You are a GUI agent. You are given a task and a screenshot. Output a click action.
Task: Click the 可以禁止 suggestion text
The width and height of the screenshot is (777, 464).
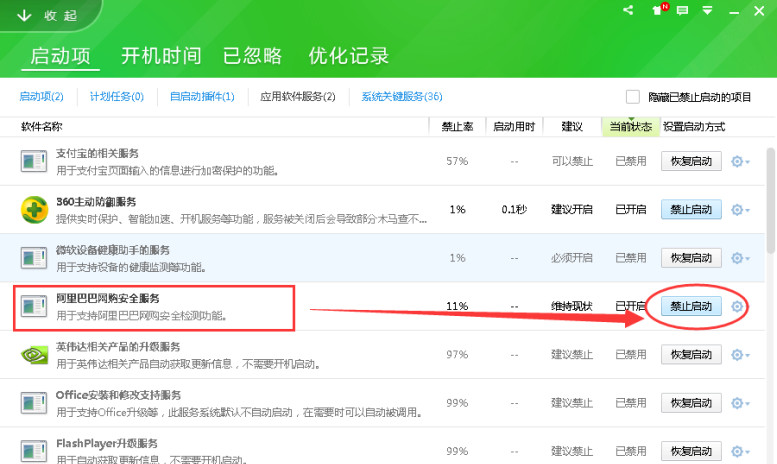click(572, 161)
